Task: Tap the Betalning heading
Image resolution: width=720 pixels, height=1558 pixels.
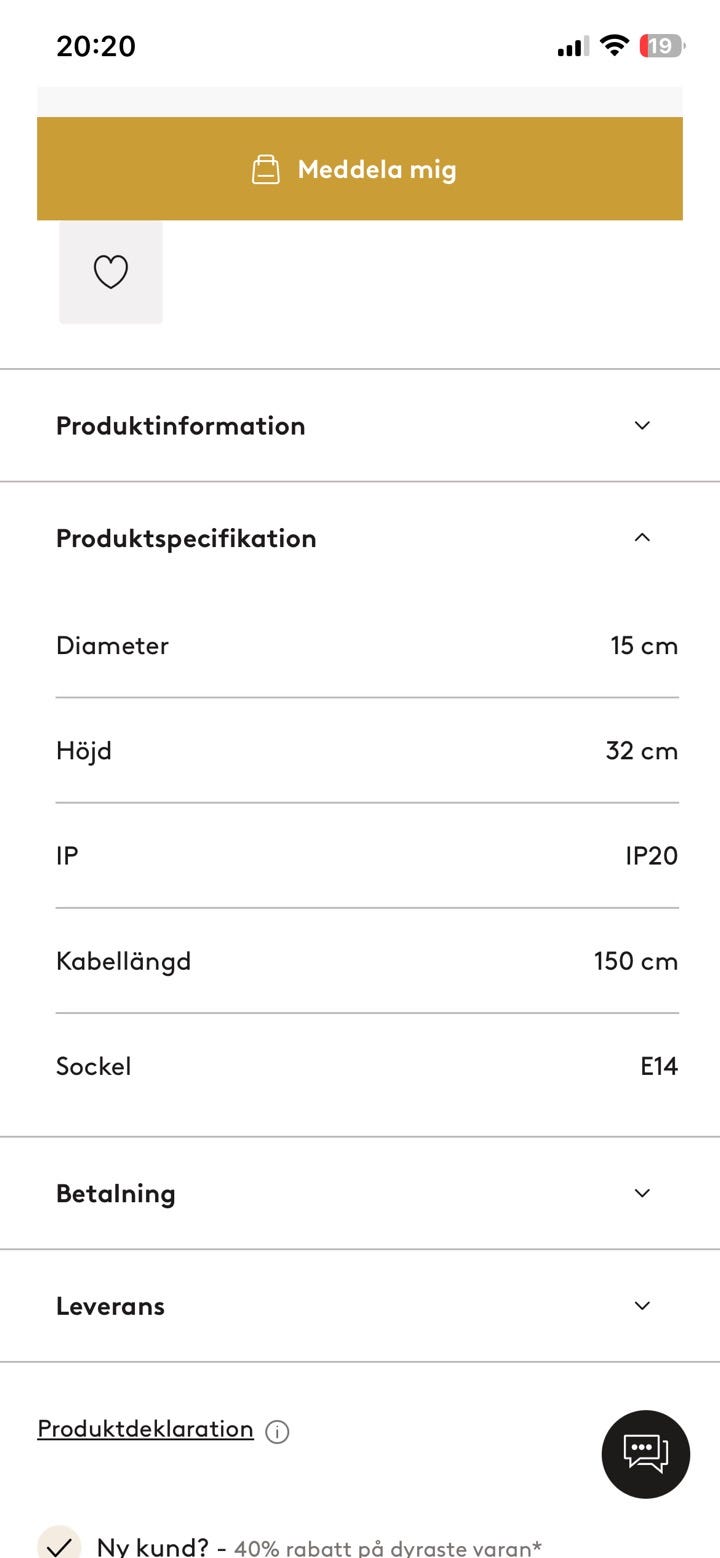Action: (115, 1194)
